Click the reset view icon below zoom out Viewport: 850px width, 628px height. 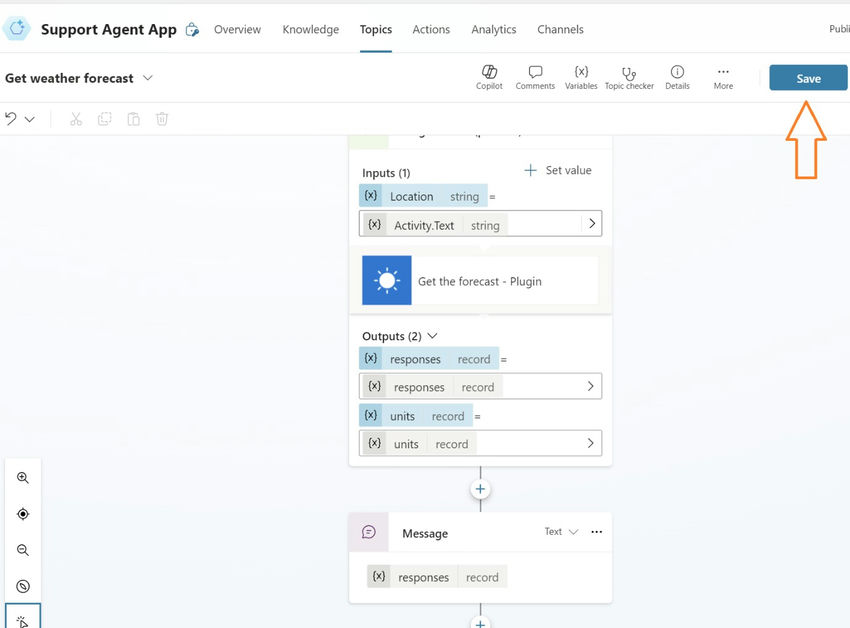(23, 586)
